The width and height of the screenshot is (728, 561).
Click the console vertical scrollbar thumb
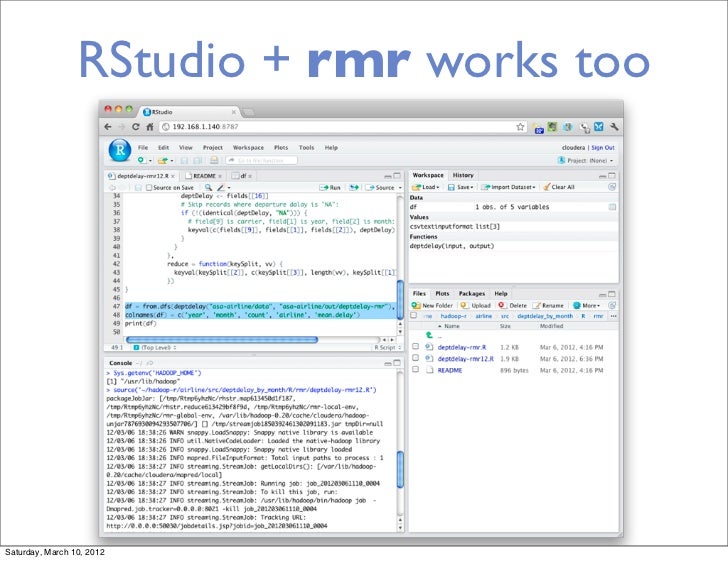400,470
